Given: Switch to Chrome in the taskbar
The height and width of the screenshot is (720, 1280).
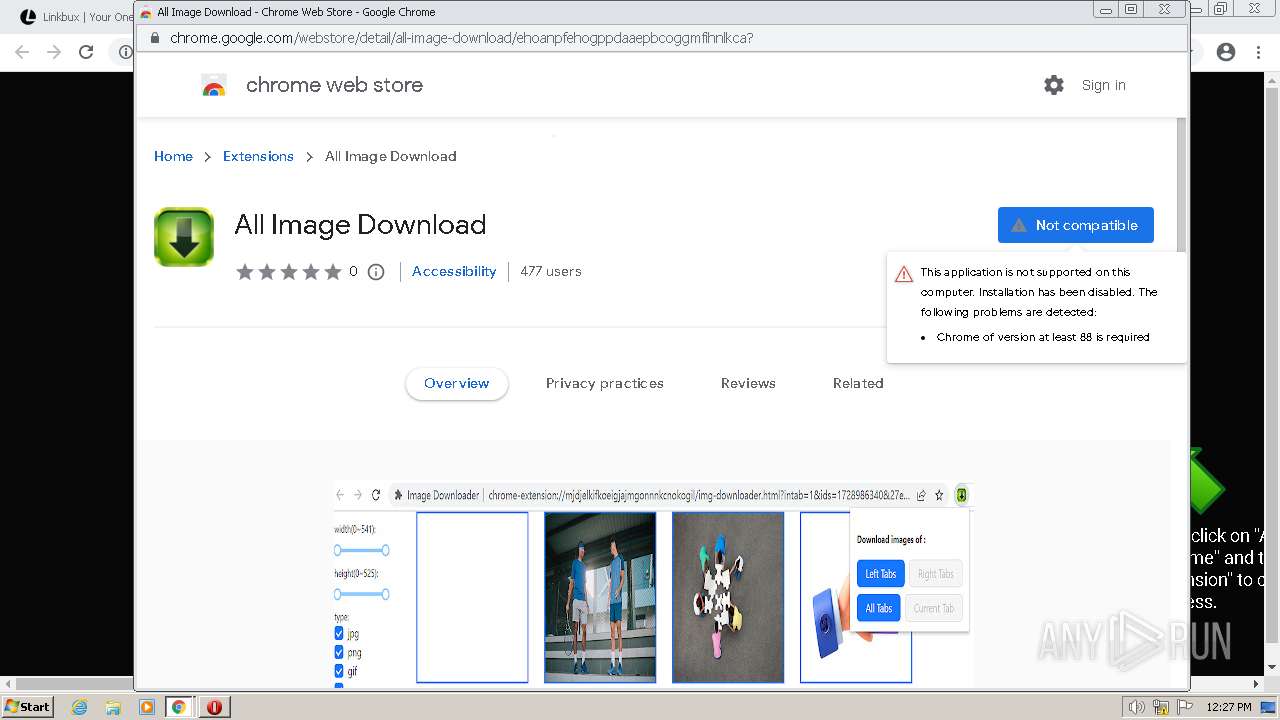Looking at the screenshot, I should [x=179, y=707].
